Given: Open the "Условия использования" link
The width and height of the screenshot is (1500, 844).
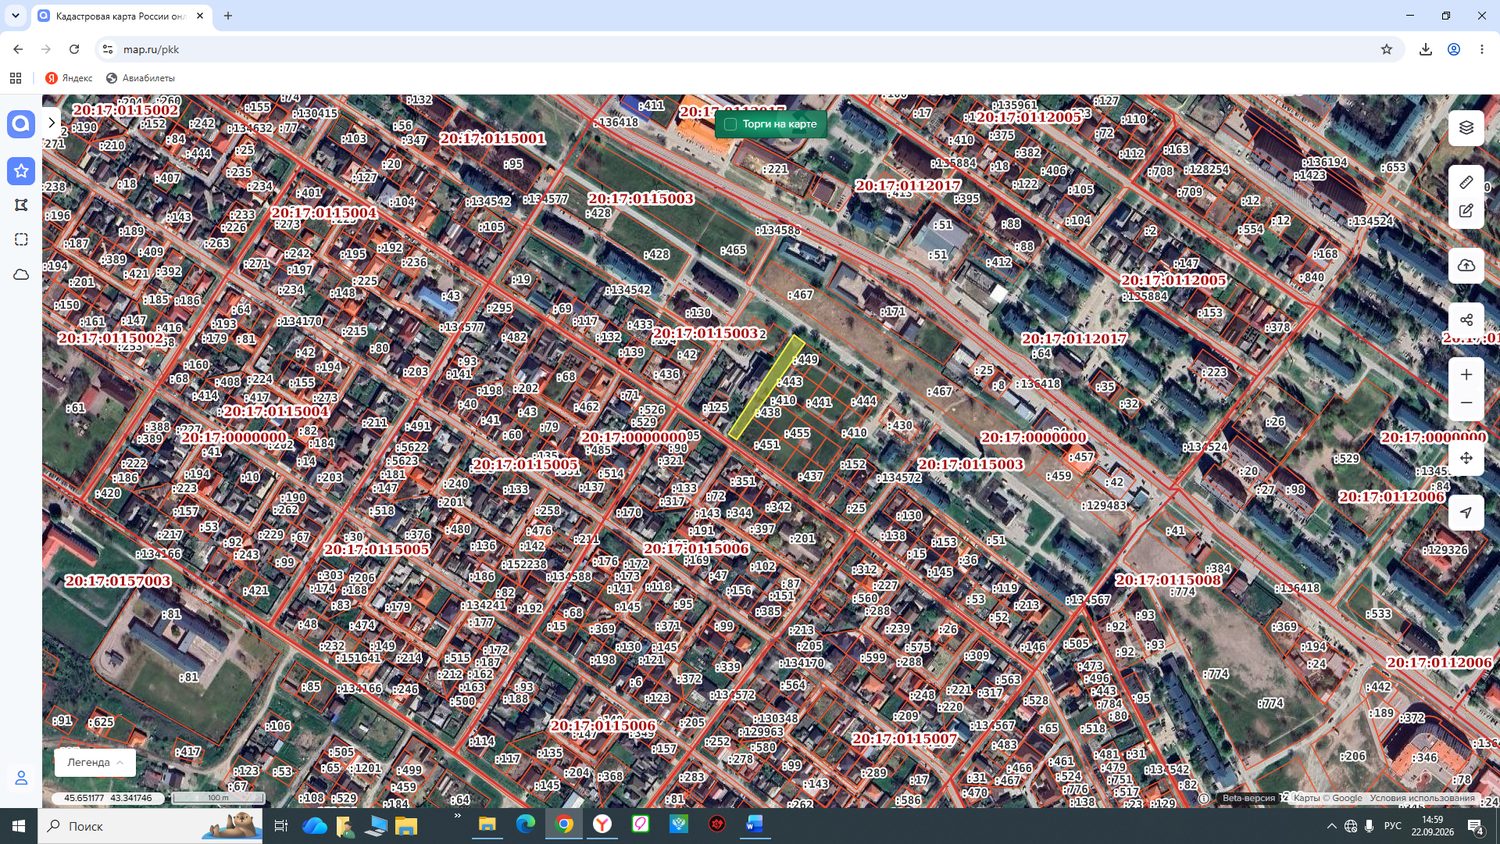Looking at the screenshot, I should (1422, 798).
